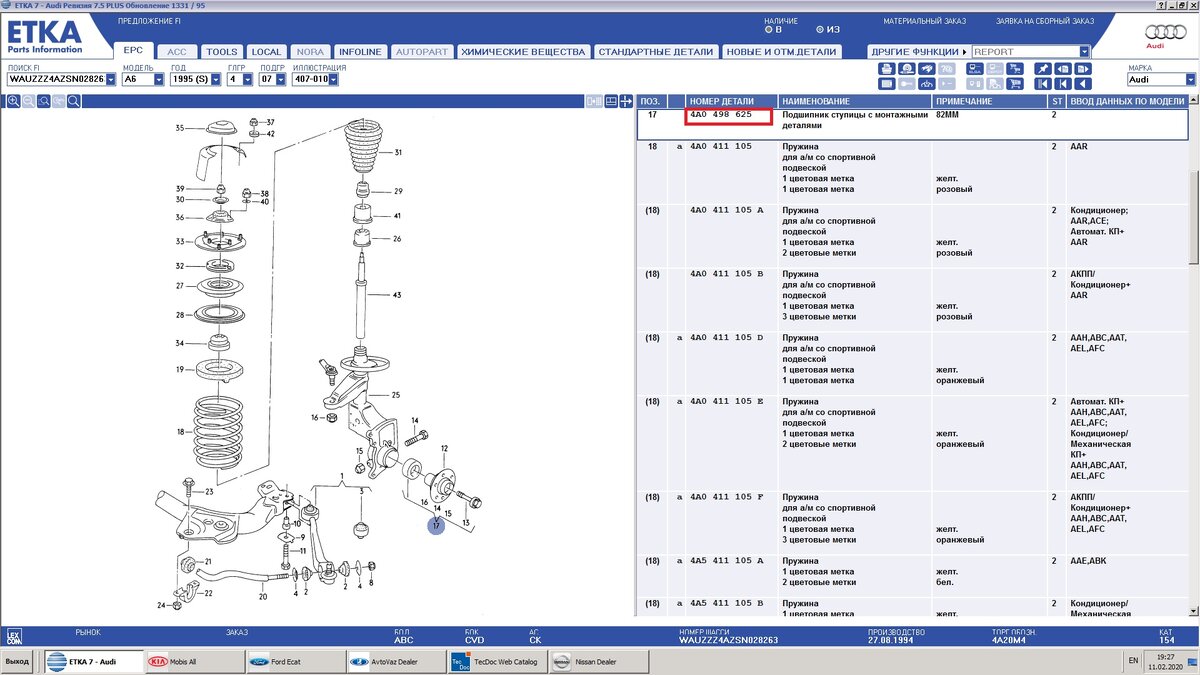Click the ELSA monitor toolbar icon

pyautogui.click(x=975, y=68)
